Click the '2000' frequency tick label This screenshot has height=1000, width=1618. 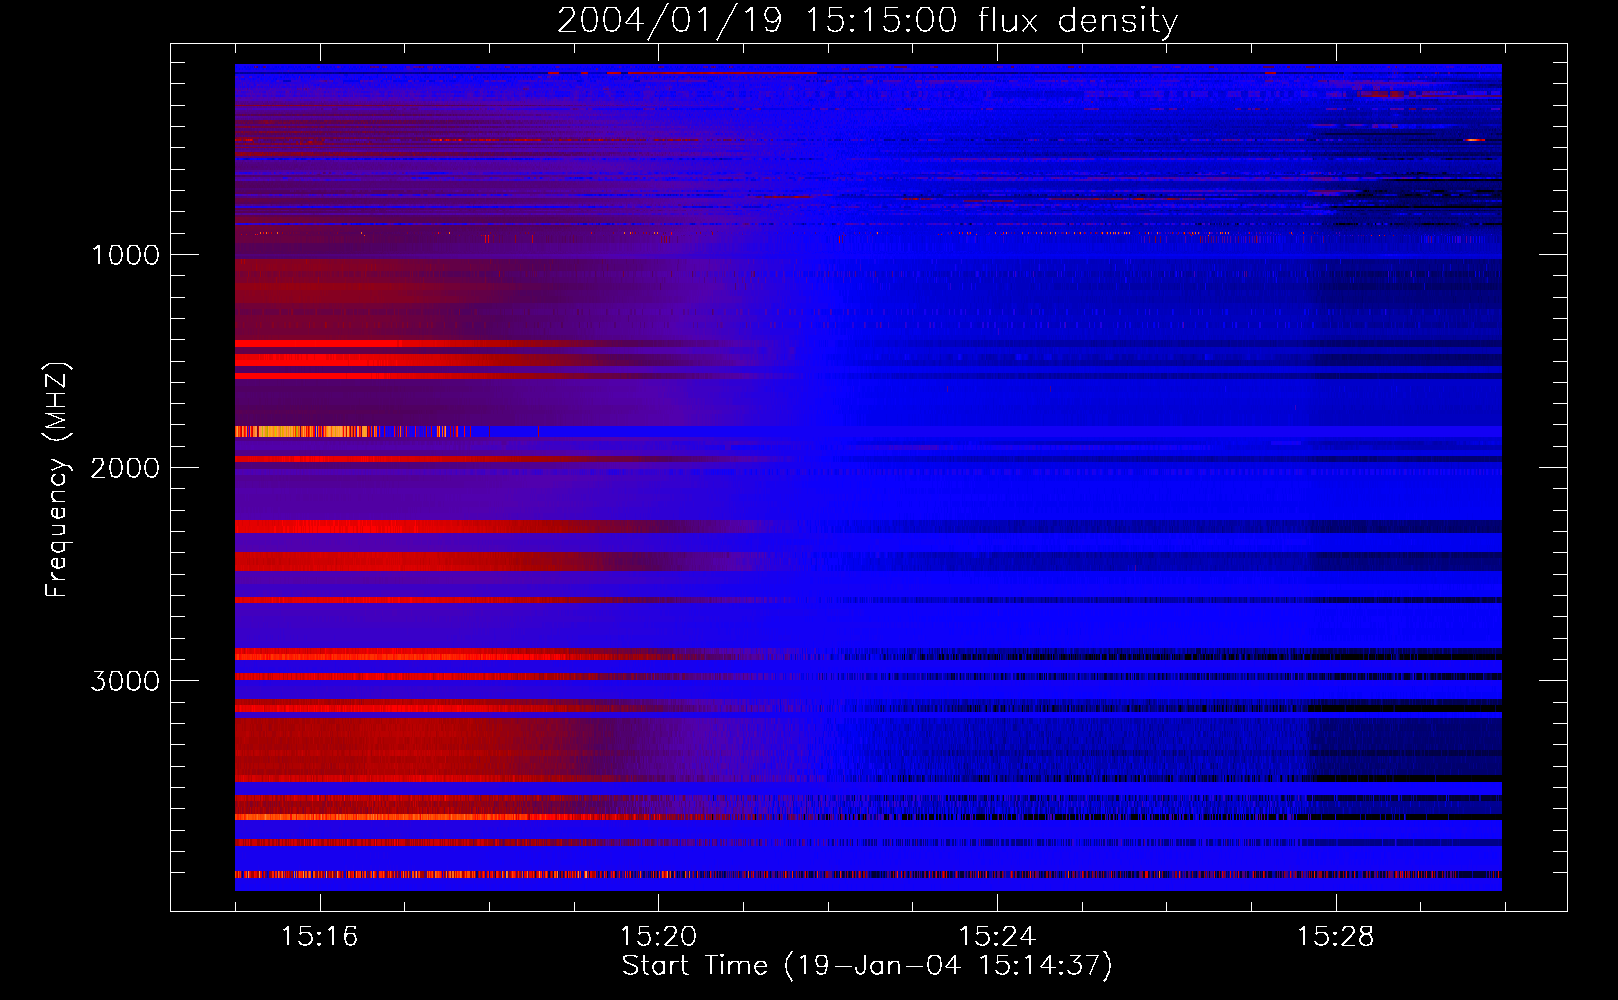(x=125, y=468)
